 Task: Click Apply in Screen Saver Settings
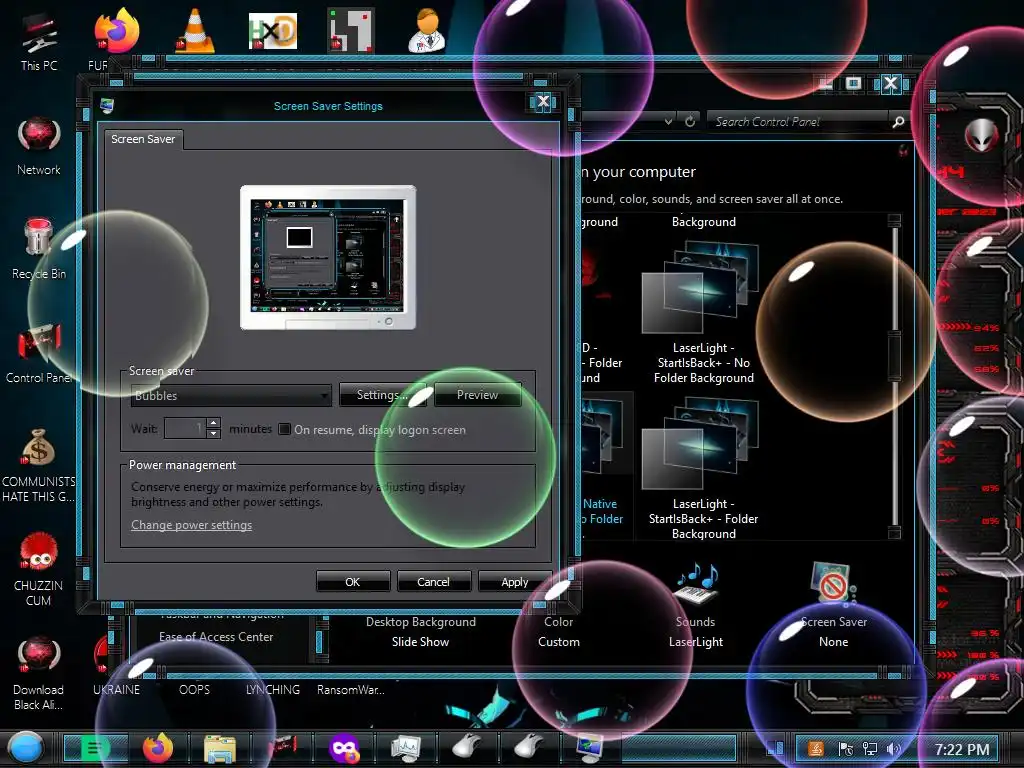point(515,581)
